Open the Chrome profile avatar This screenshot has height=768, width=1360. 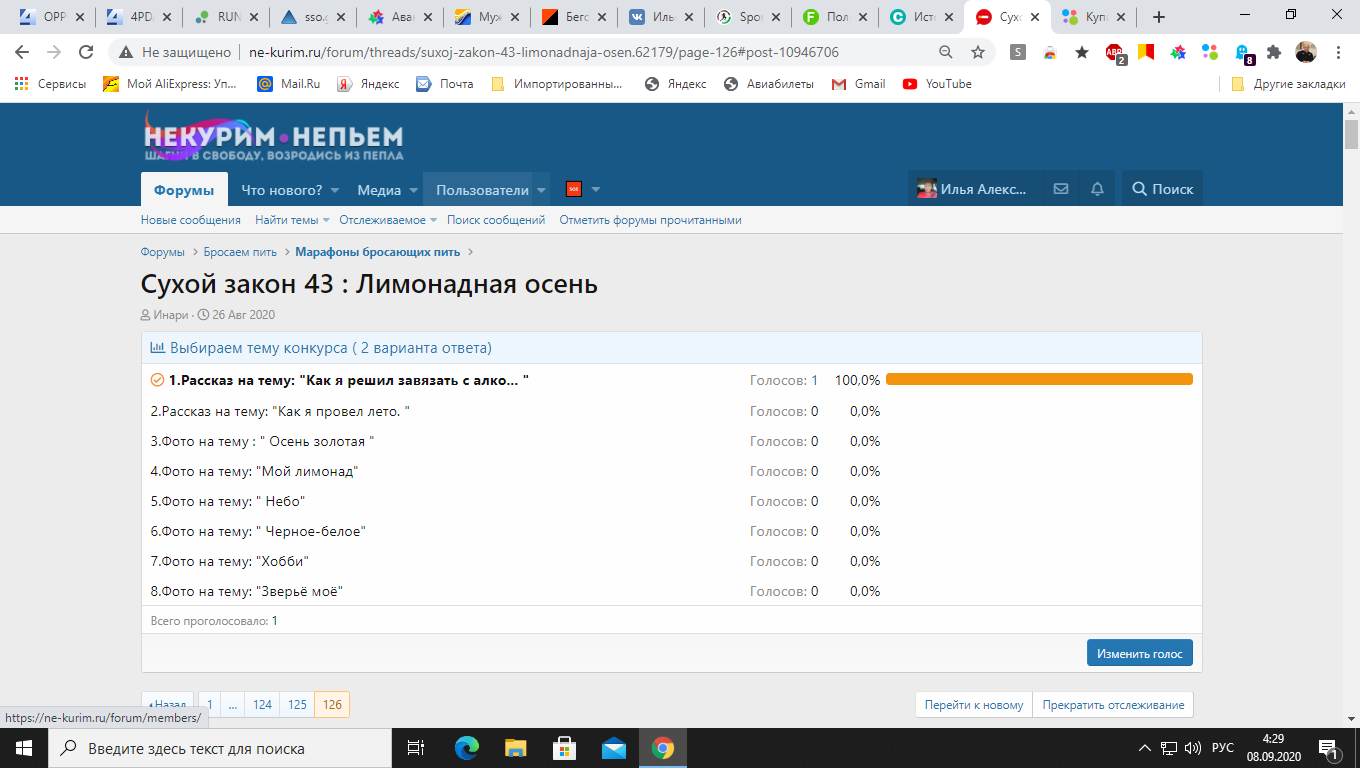tap(1306, 52)
